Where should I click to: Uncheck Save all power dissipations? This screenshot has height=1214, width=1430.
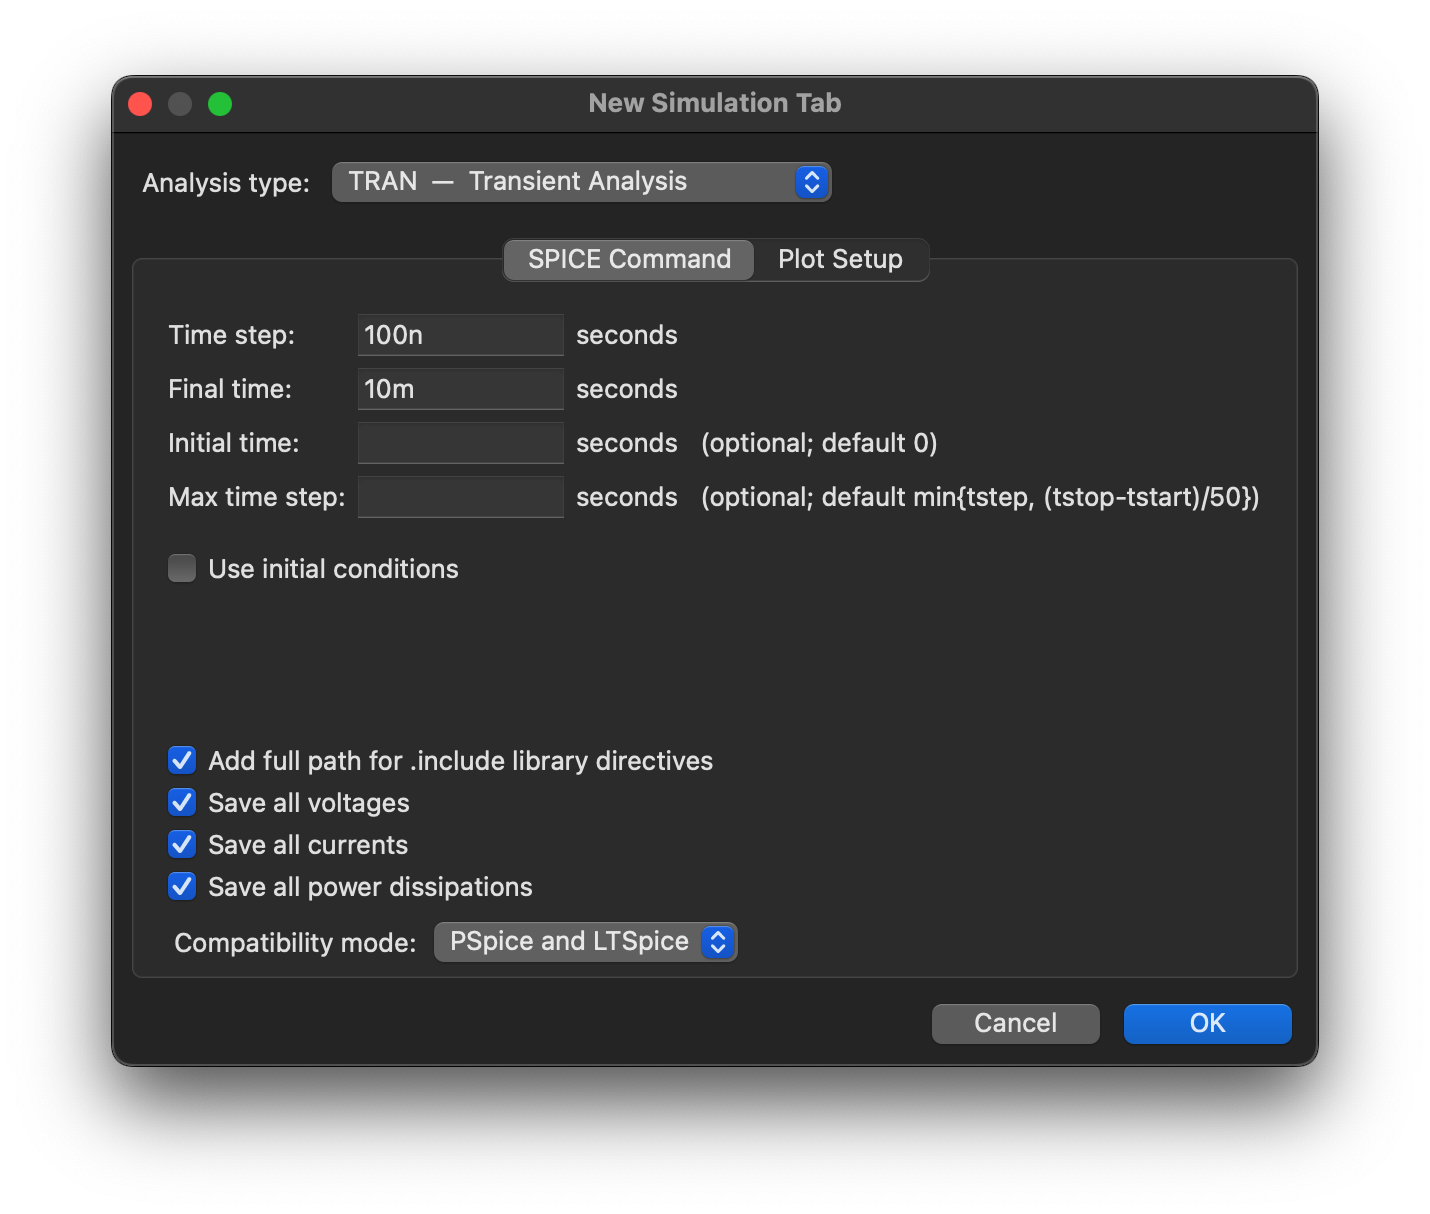182,887
